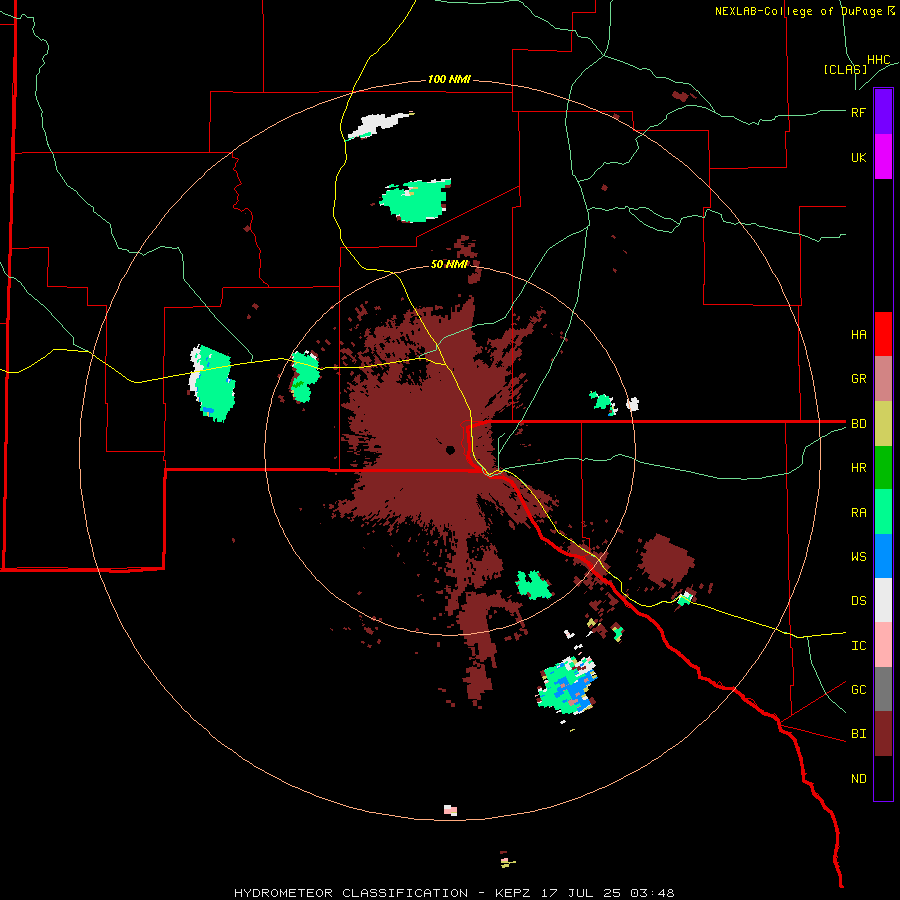
Task: Click the white DS legend swatch
Action: click(883, 600)
